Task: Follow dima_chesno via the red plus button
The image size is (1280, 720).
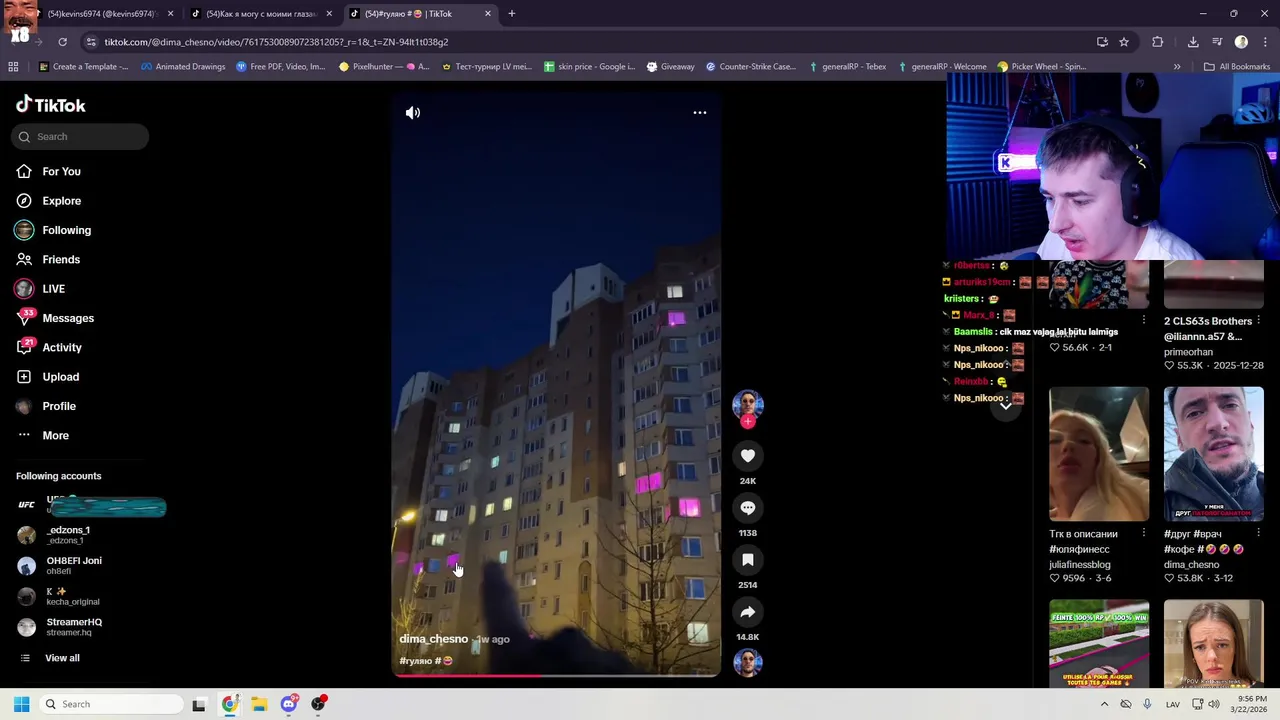Action: [748, 421]
